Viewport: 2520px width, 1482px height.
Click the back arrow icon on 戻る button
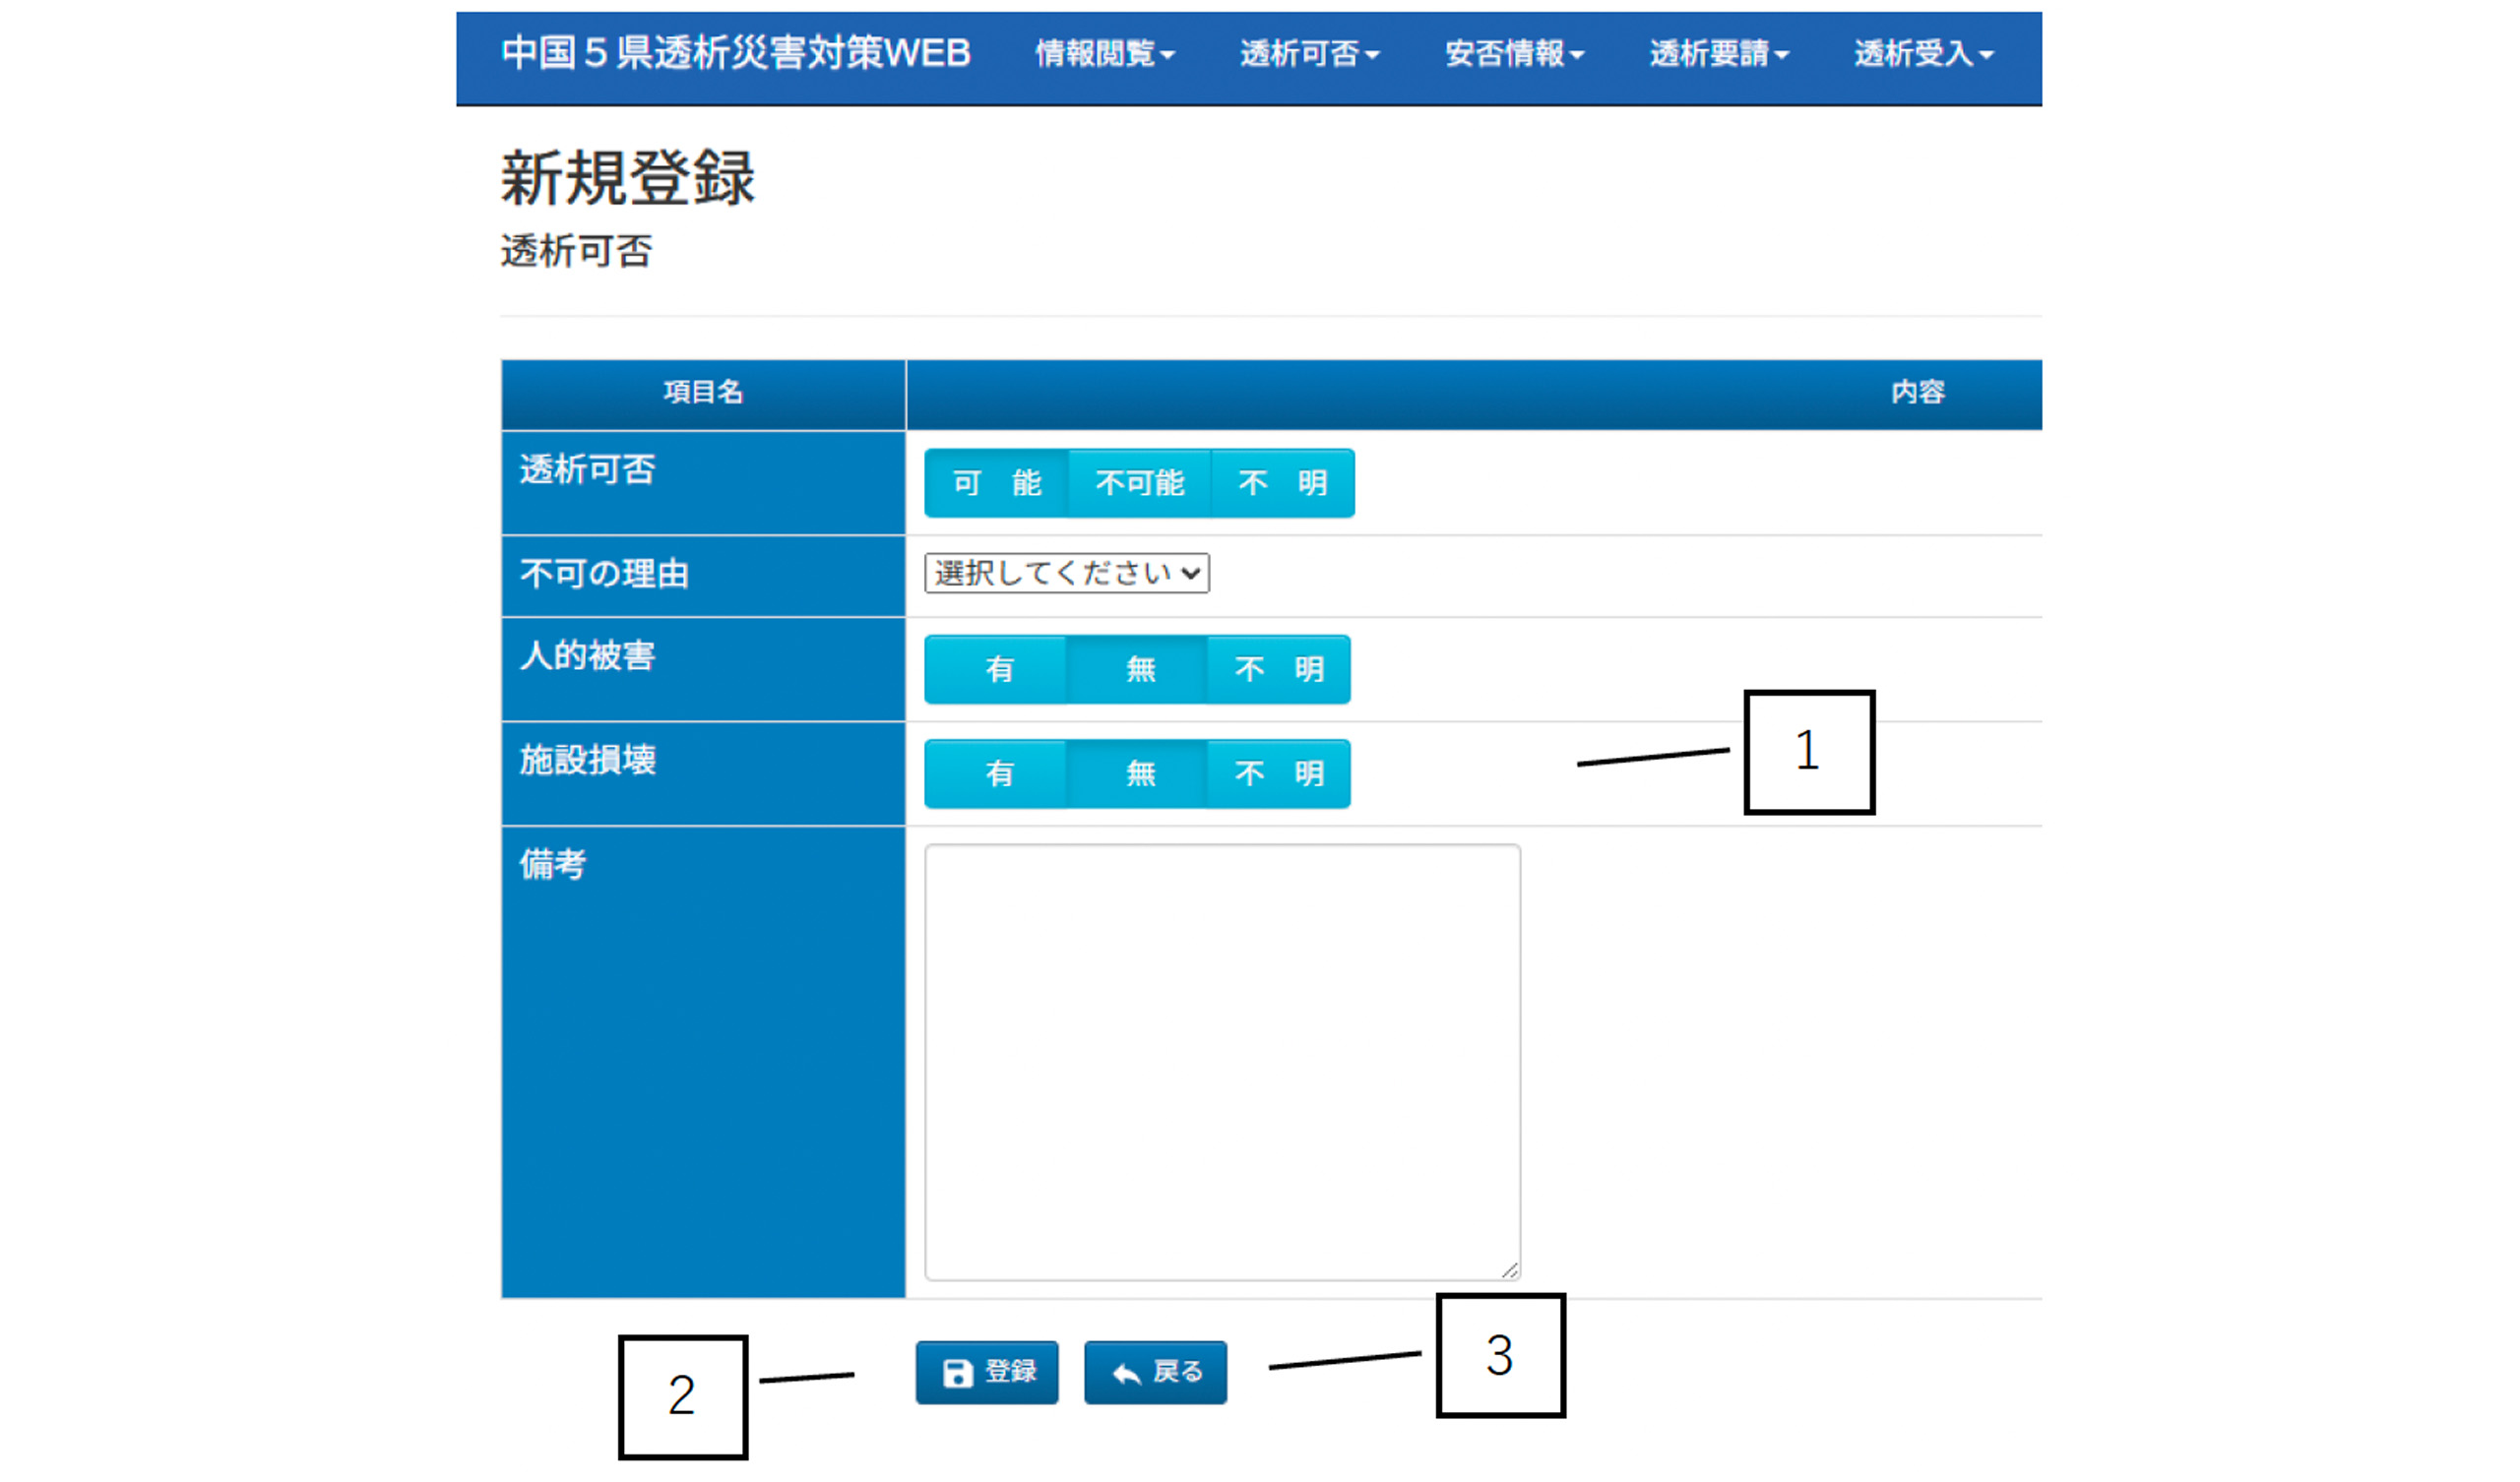pyautogui.click(x=1127, y=1374)
